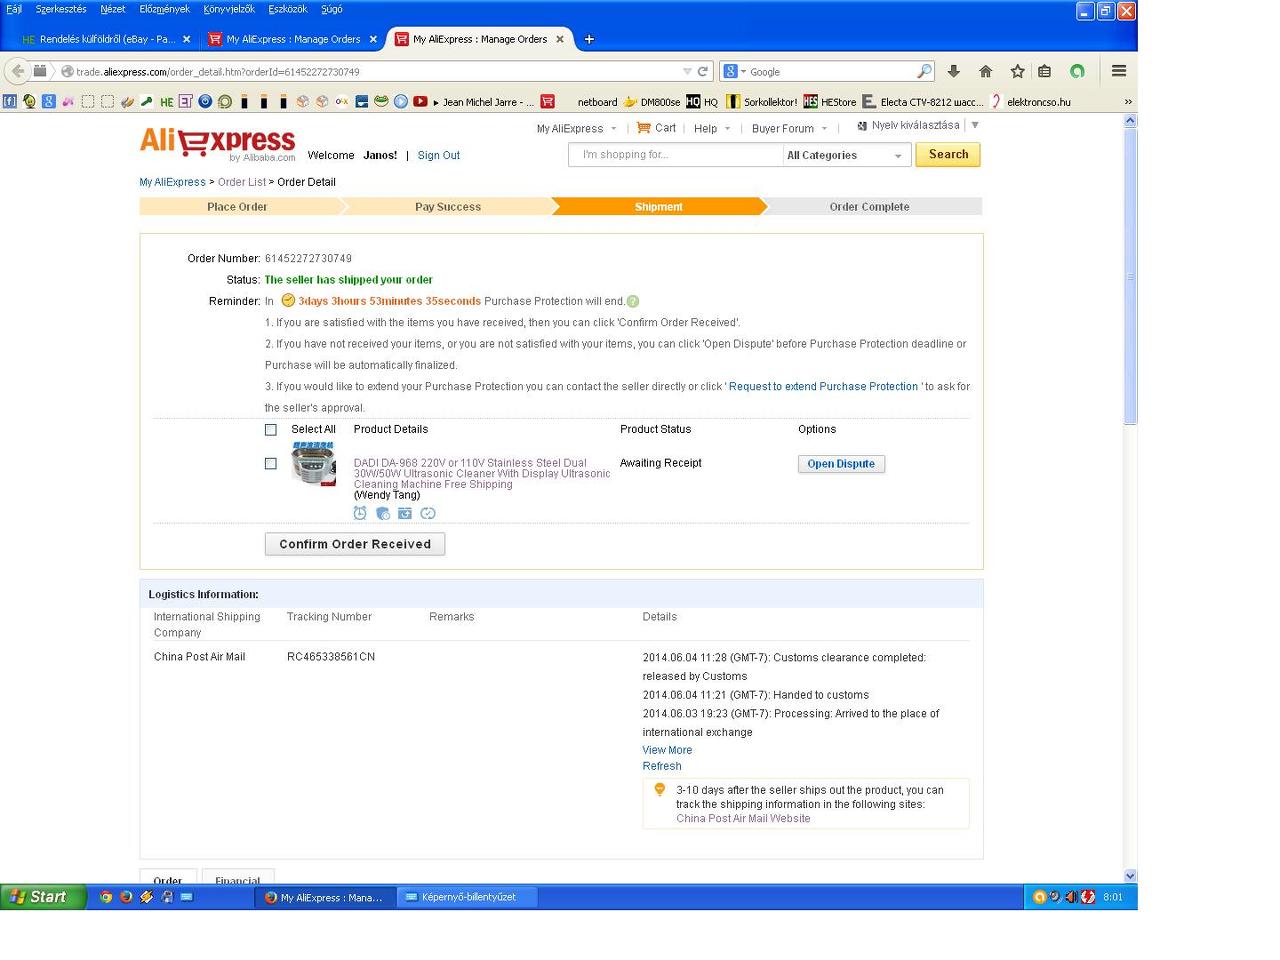
Task: Click the alarm clock icon under the product
Action: 360,513
